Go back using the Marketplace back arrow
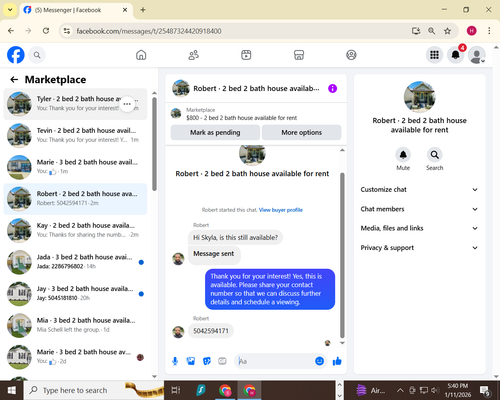 point(14,79)
